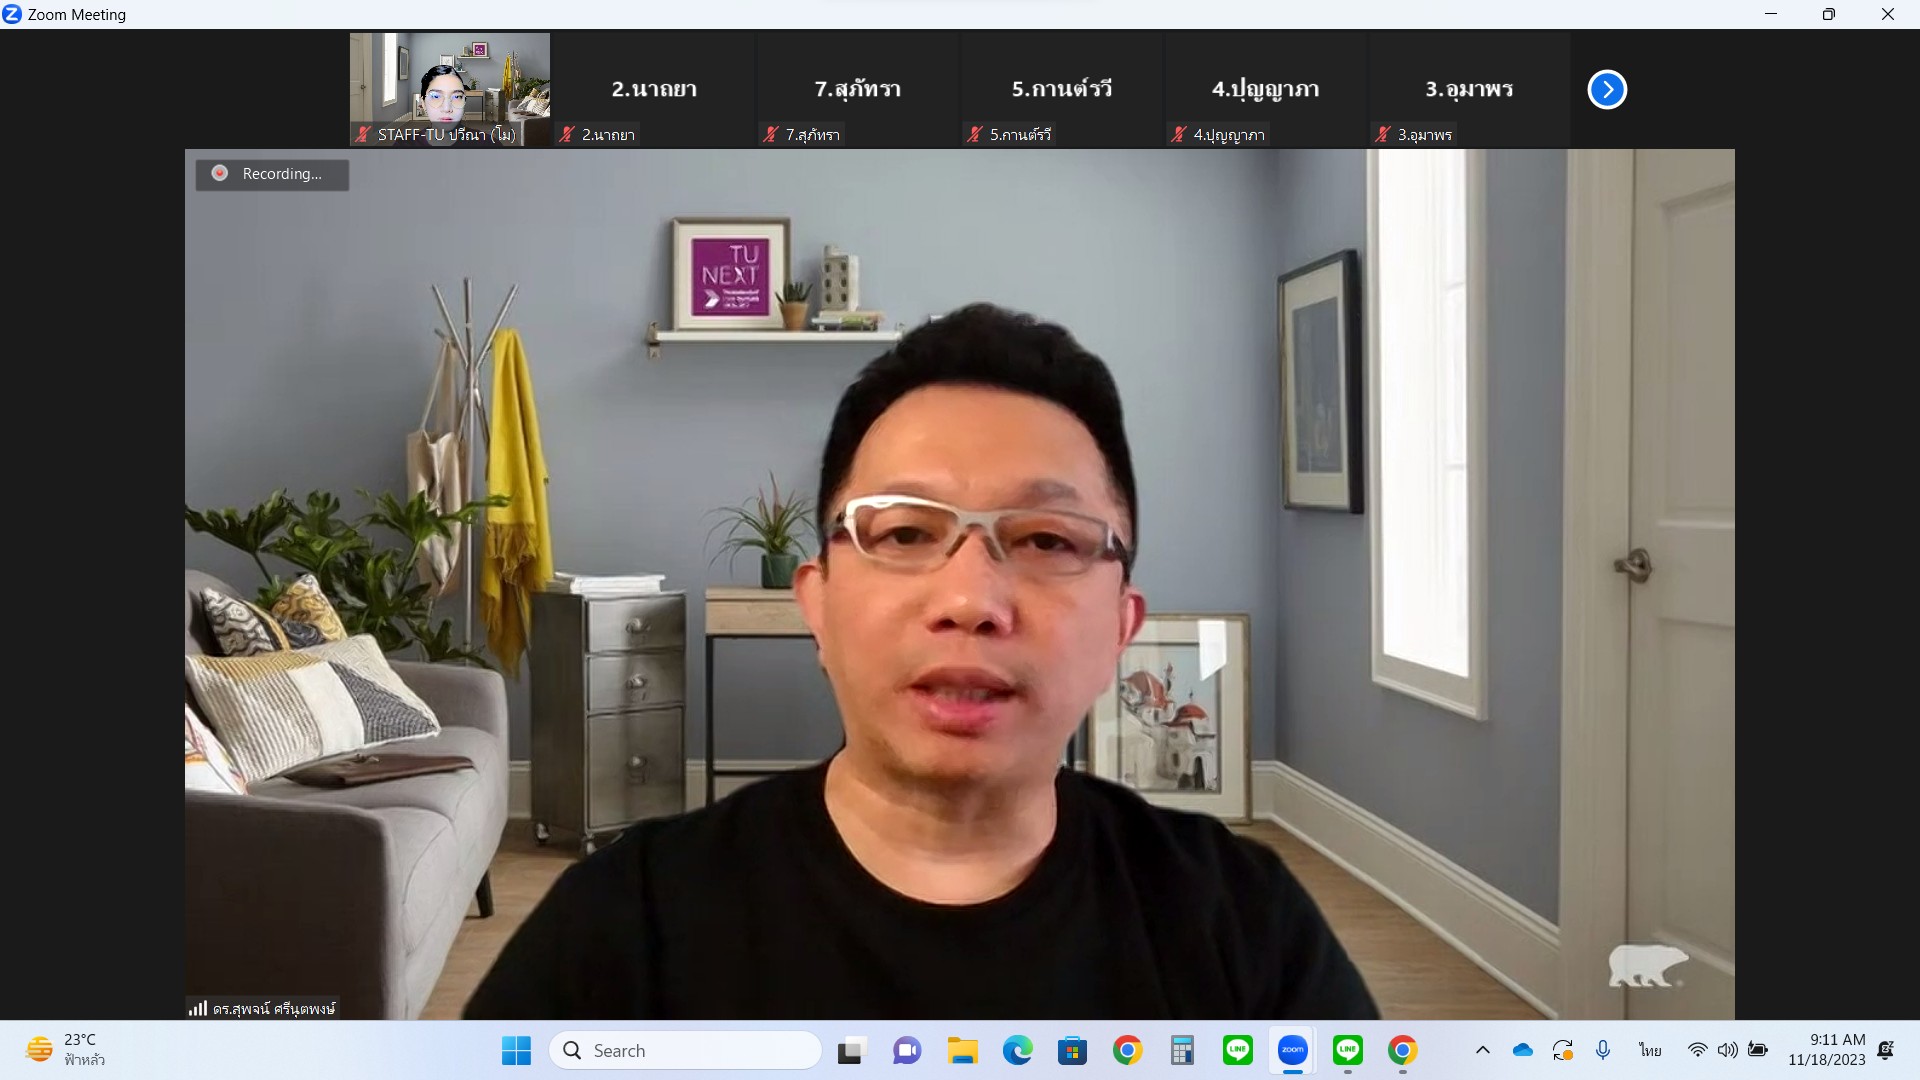The width and height of the screenshot is (1920, 1080).
Task: Open the OneDrive cloud tray icon
Action: pos(1523,1050)
